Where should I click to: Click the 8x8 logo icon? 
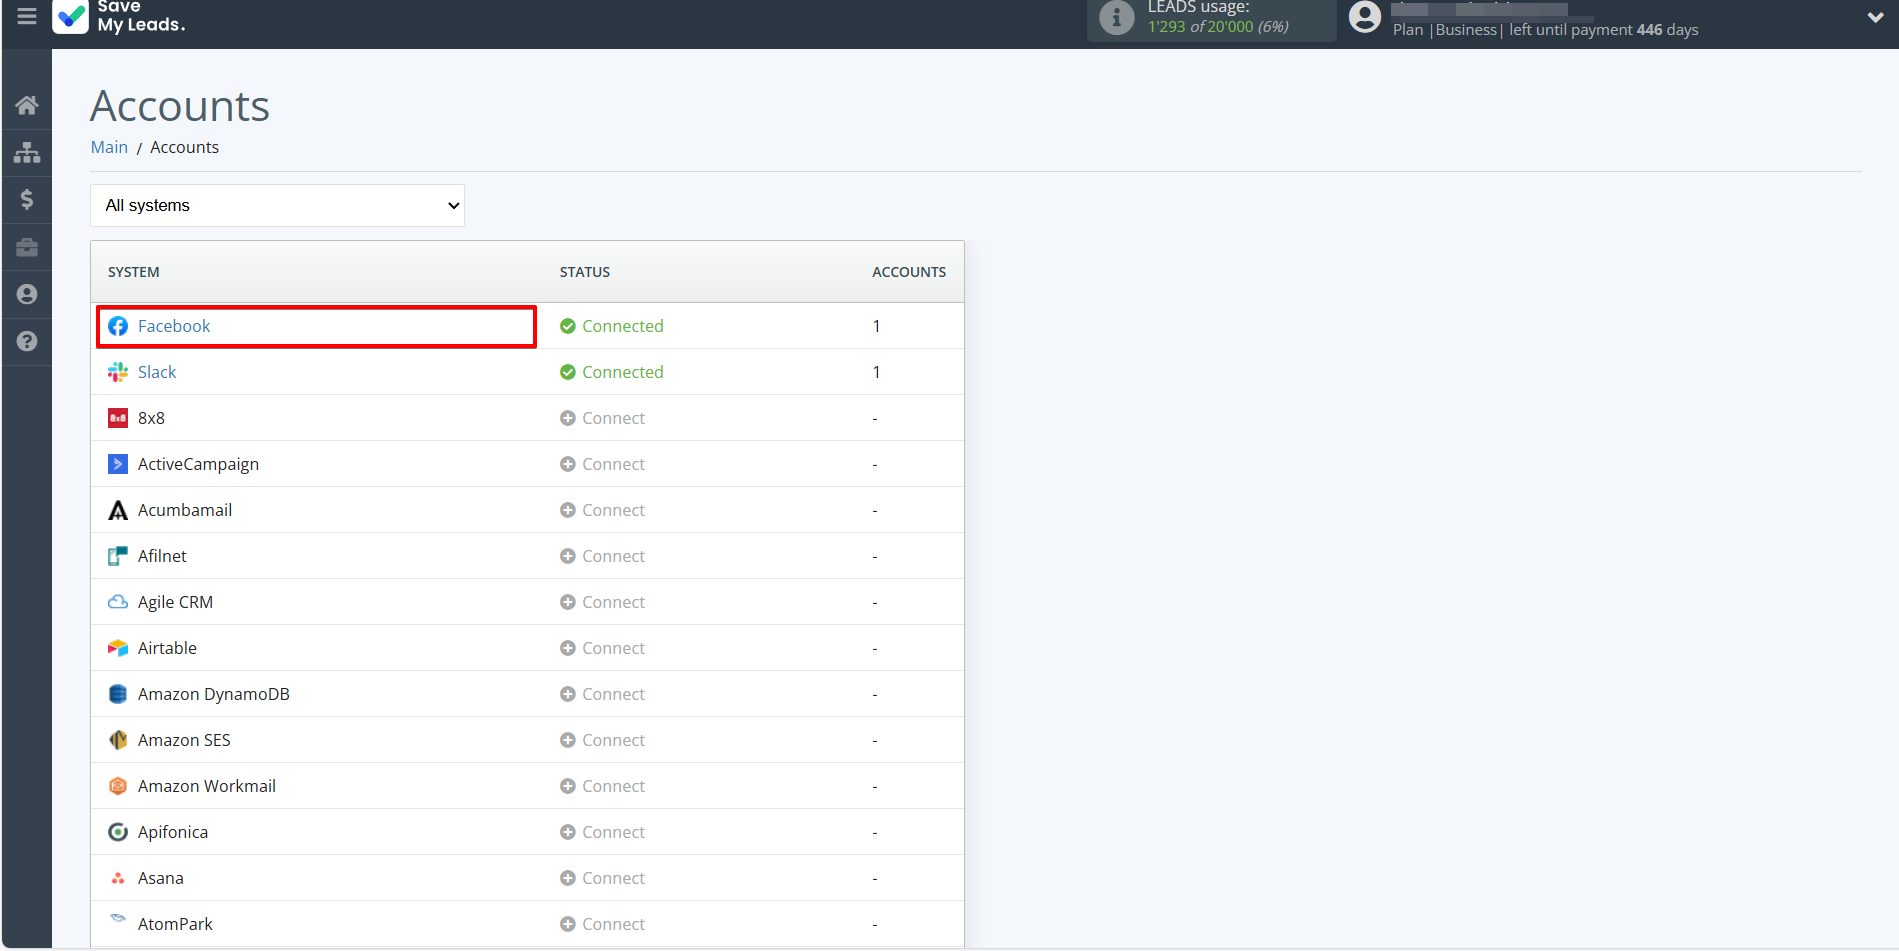(x=118, y=418)
